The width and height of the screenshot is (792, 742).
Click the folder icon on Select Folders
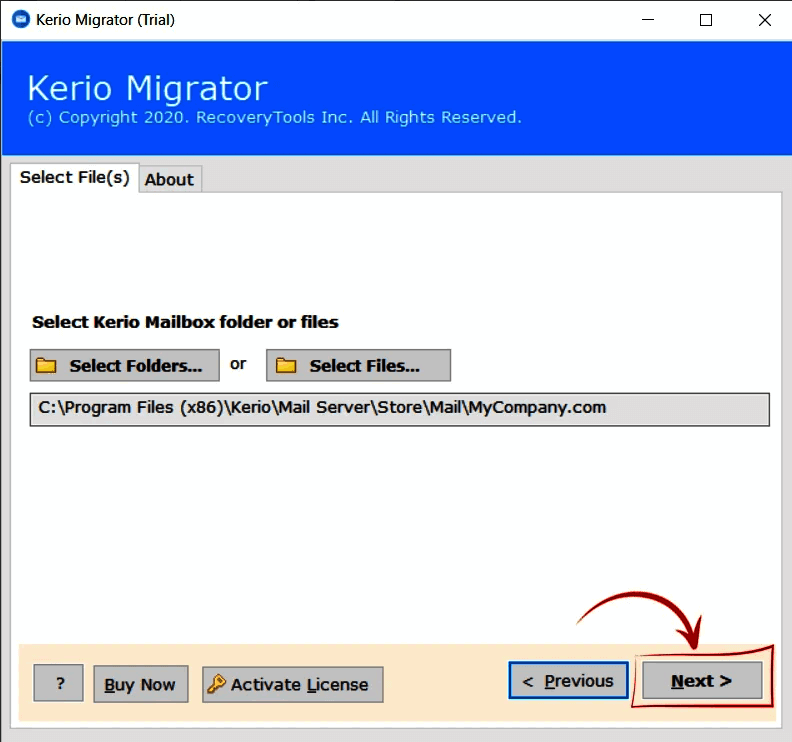pyautogui.click(x=46, y=366)
